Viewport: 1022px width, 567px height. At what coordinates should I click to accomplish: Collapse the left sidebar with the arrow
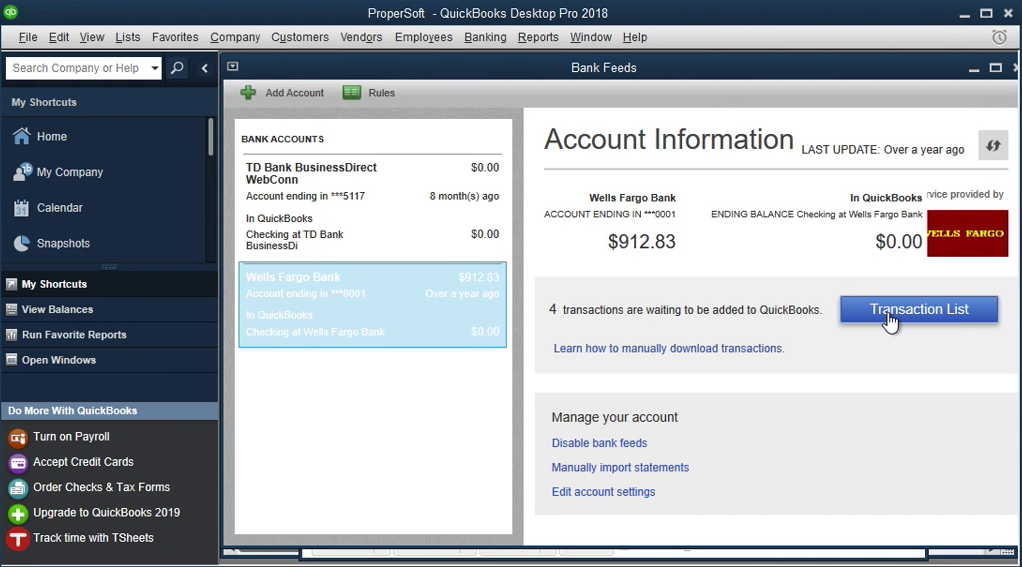tap(205, 68)
